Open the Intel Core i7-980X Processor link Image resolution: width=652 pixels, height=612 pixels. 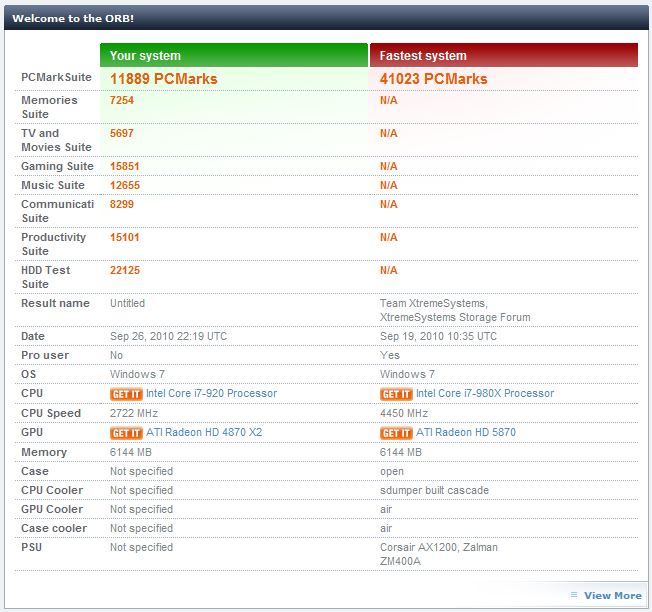485,393
